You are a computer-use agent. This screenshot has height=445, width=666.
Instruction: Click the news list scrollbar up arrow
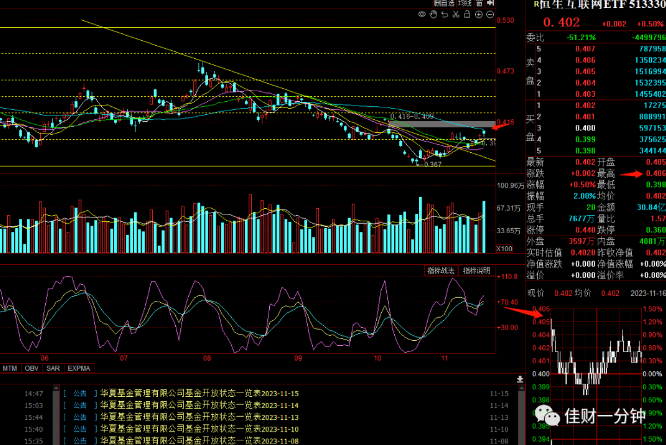(56, 387)
